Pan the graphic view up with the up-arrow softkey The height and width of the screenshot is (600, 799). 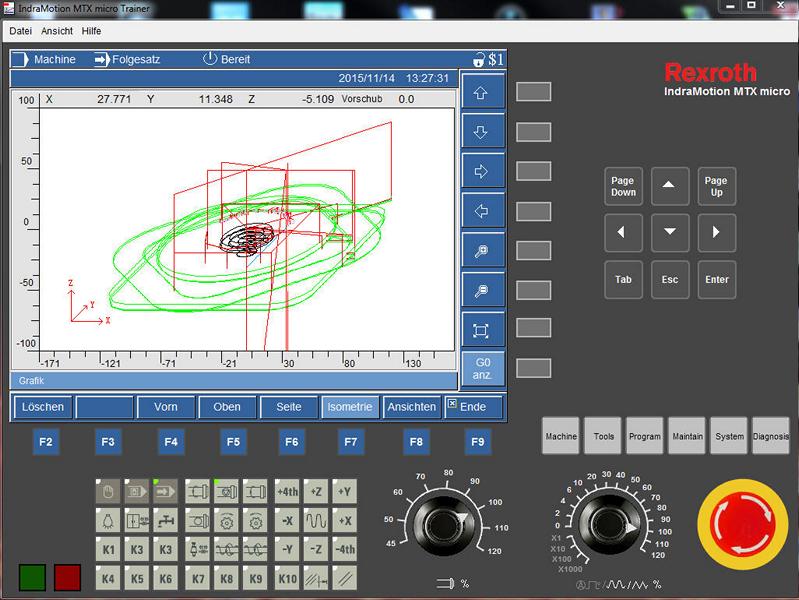482,92
